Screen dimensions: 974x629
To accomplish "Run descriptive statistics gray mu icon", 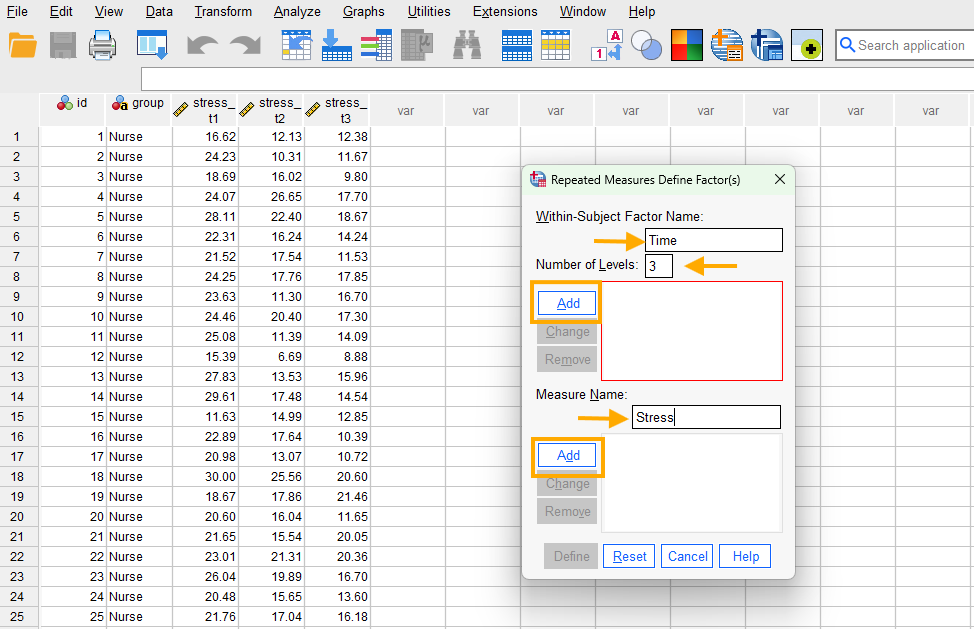I will coord(416,45).
